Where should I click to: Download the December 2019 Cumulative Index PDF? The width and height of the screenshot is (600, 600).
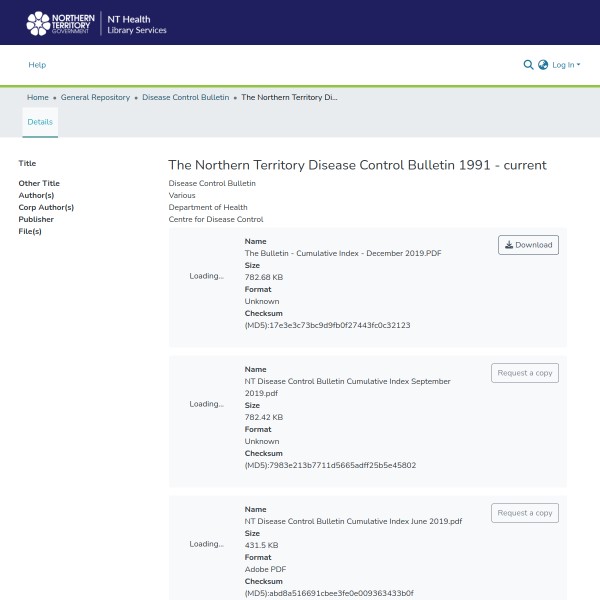528,245
